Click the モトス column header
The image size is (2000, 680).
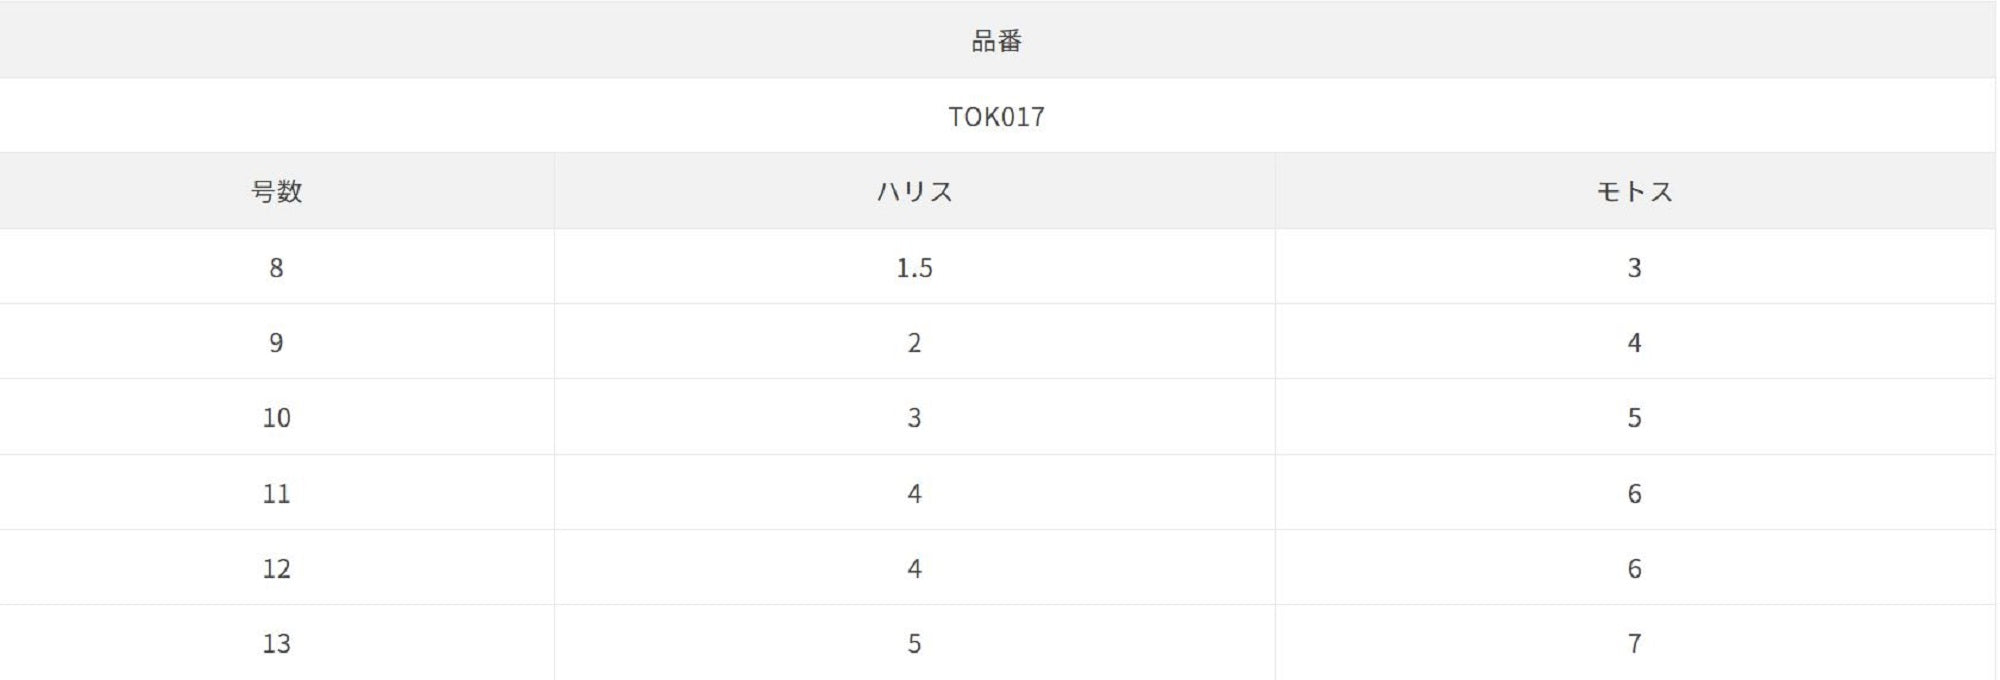[1634, 192]
